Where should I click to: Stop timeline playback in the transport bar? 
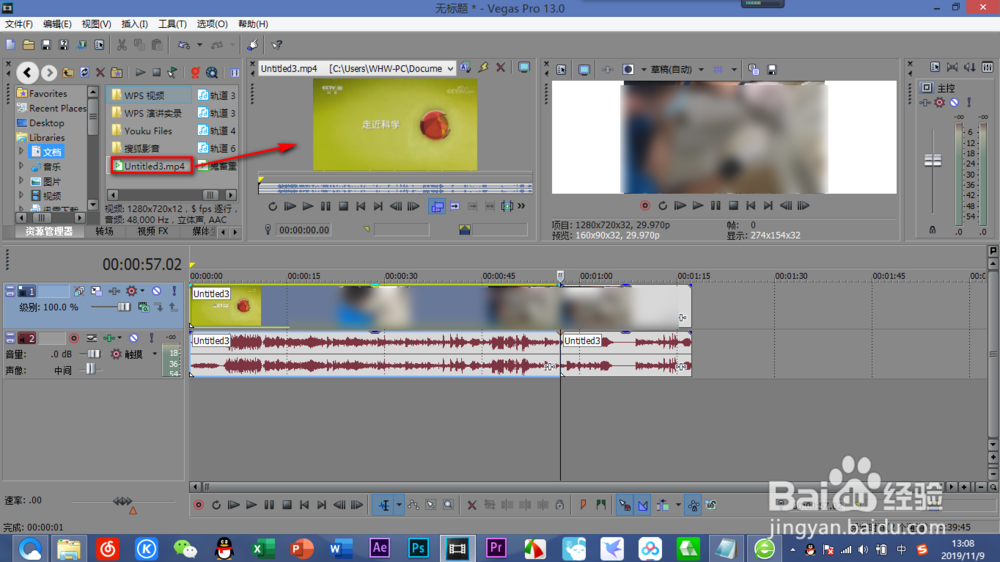[287, 505]
